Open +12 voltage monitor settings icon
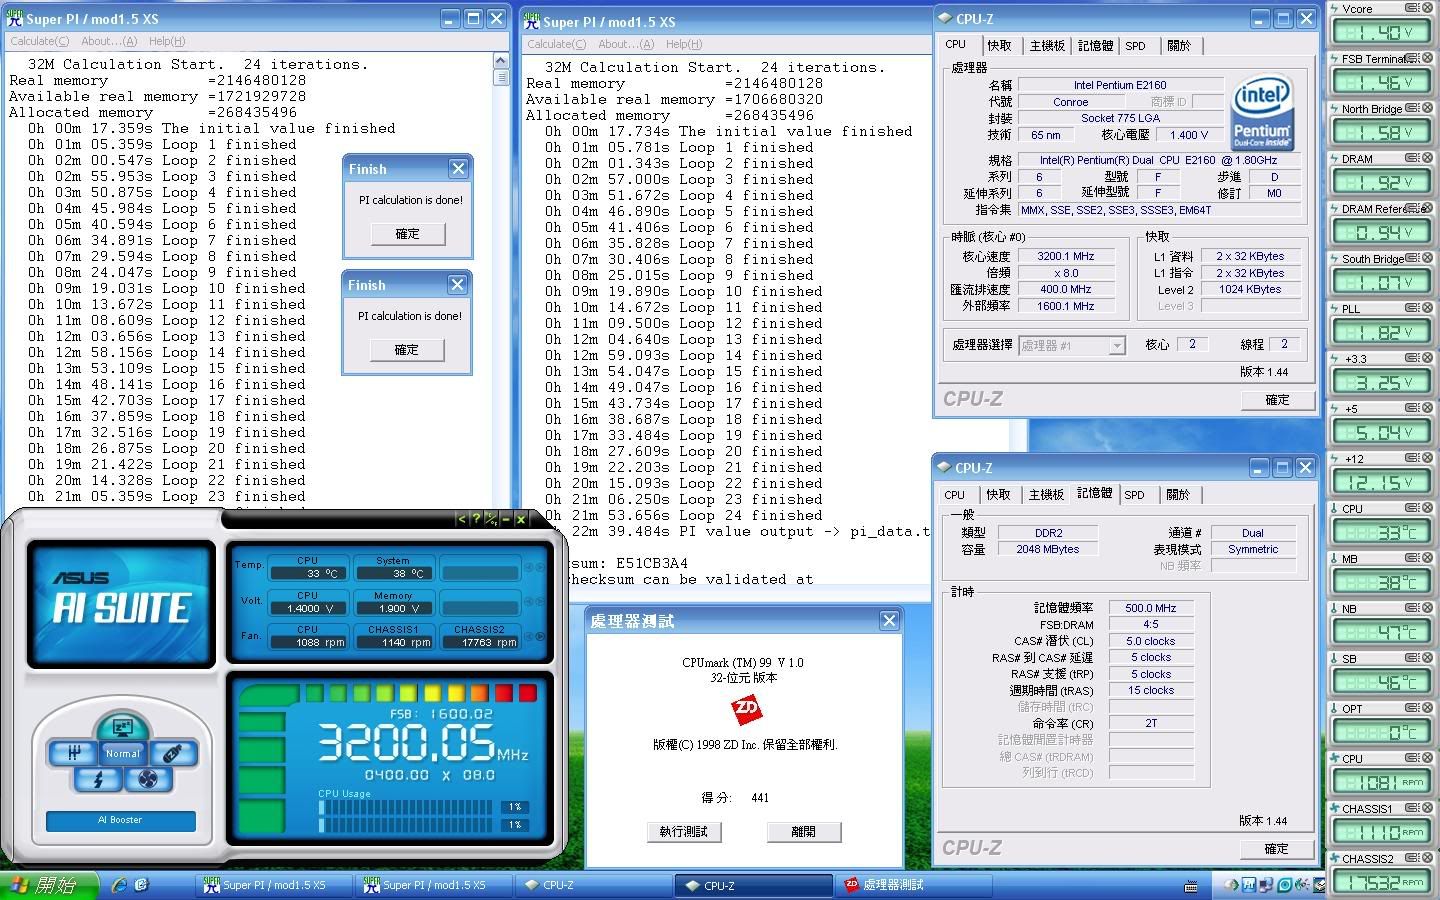 [x=1412, y=458]
